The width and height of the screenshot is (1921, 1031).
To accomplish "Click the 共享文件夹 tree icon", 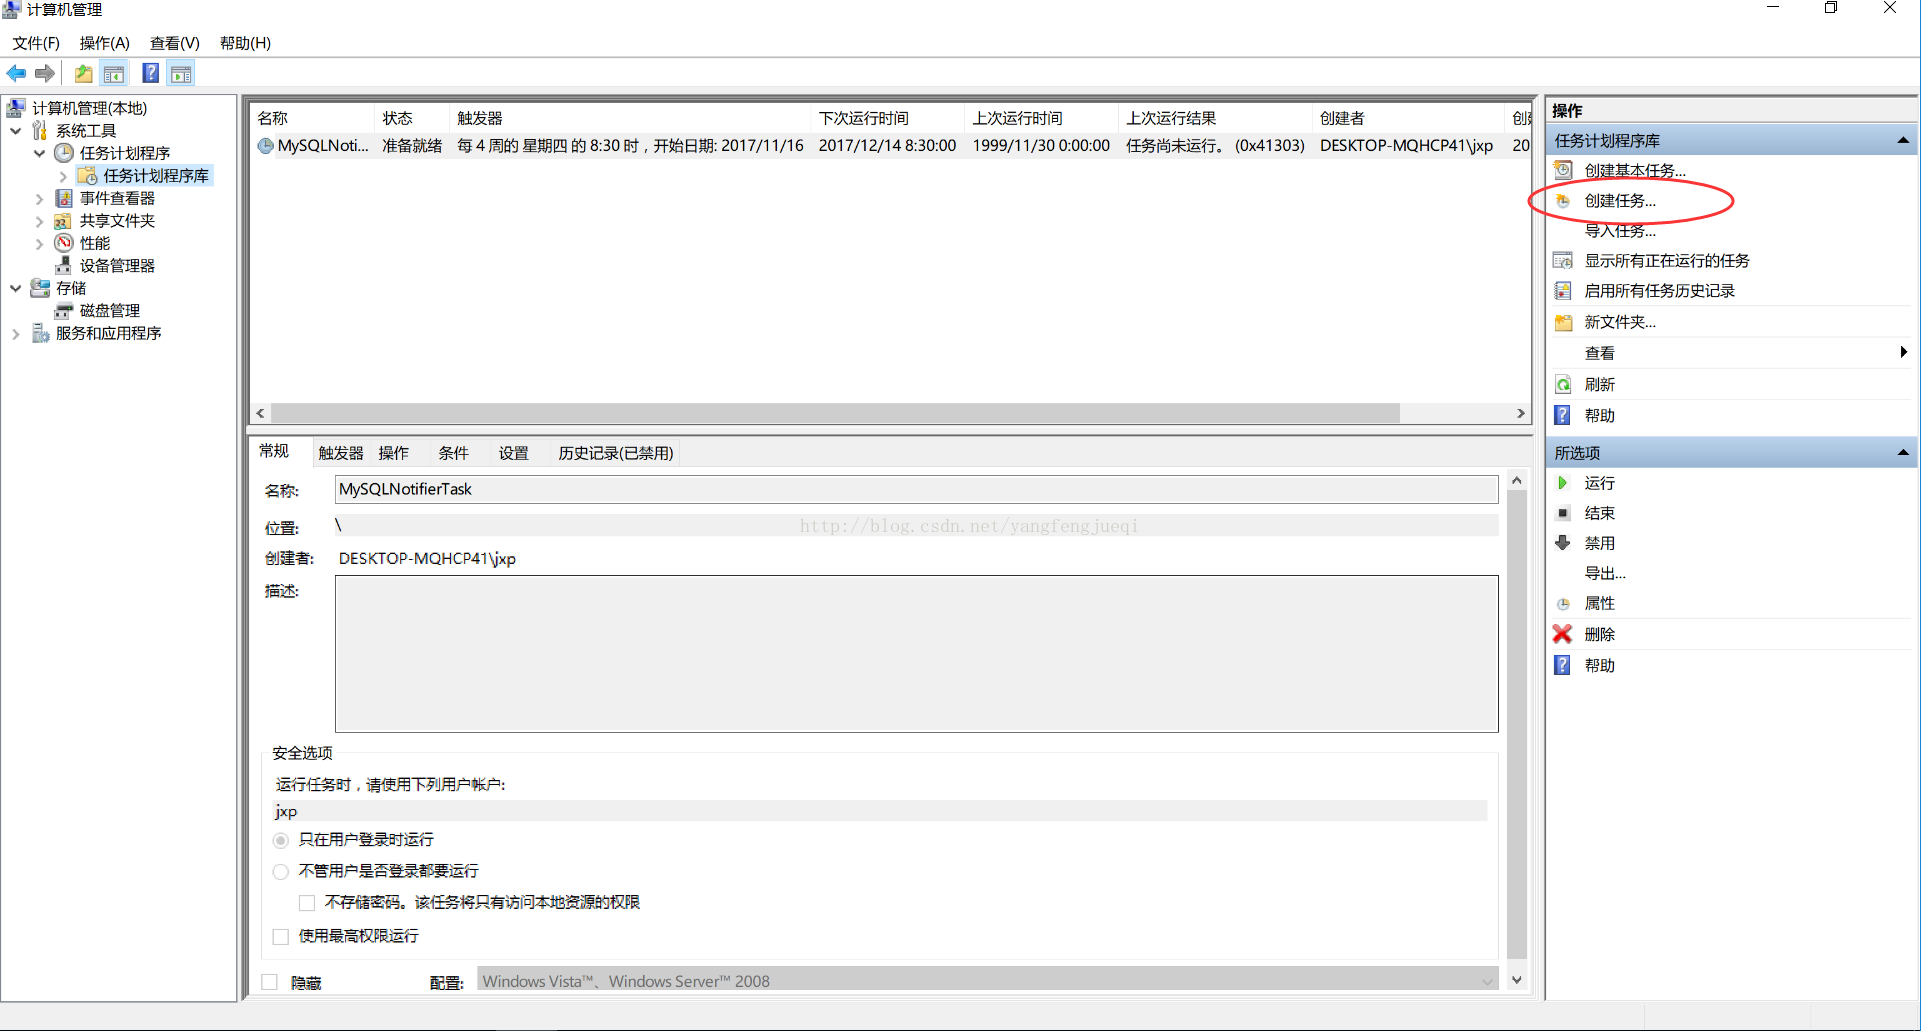I will pyautogui.click(x=64, y=221).
